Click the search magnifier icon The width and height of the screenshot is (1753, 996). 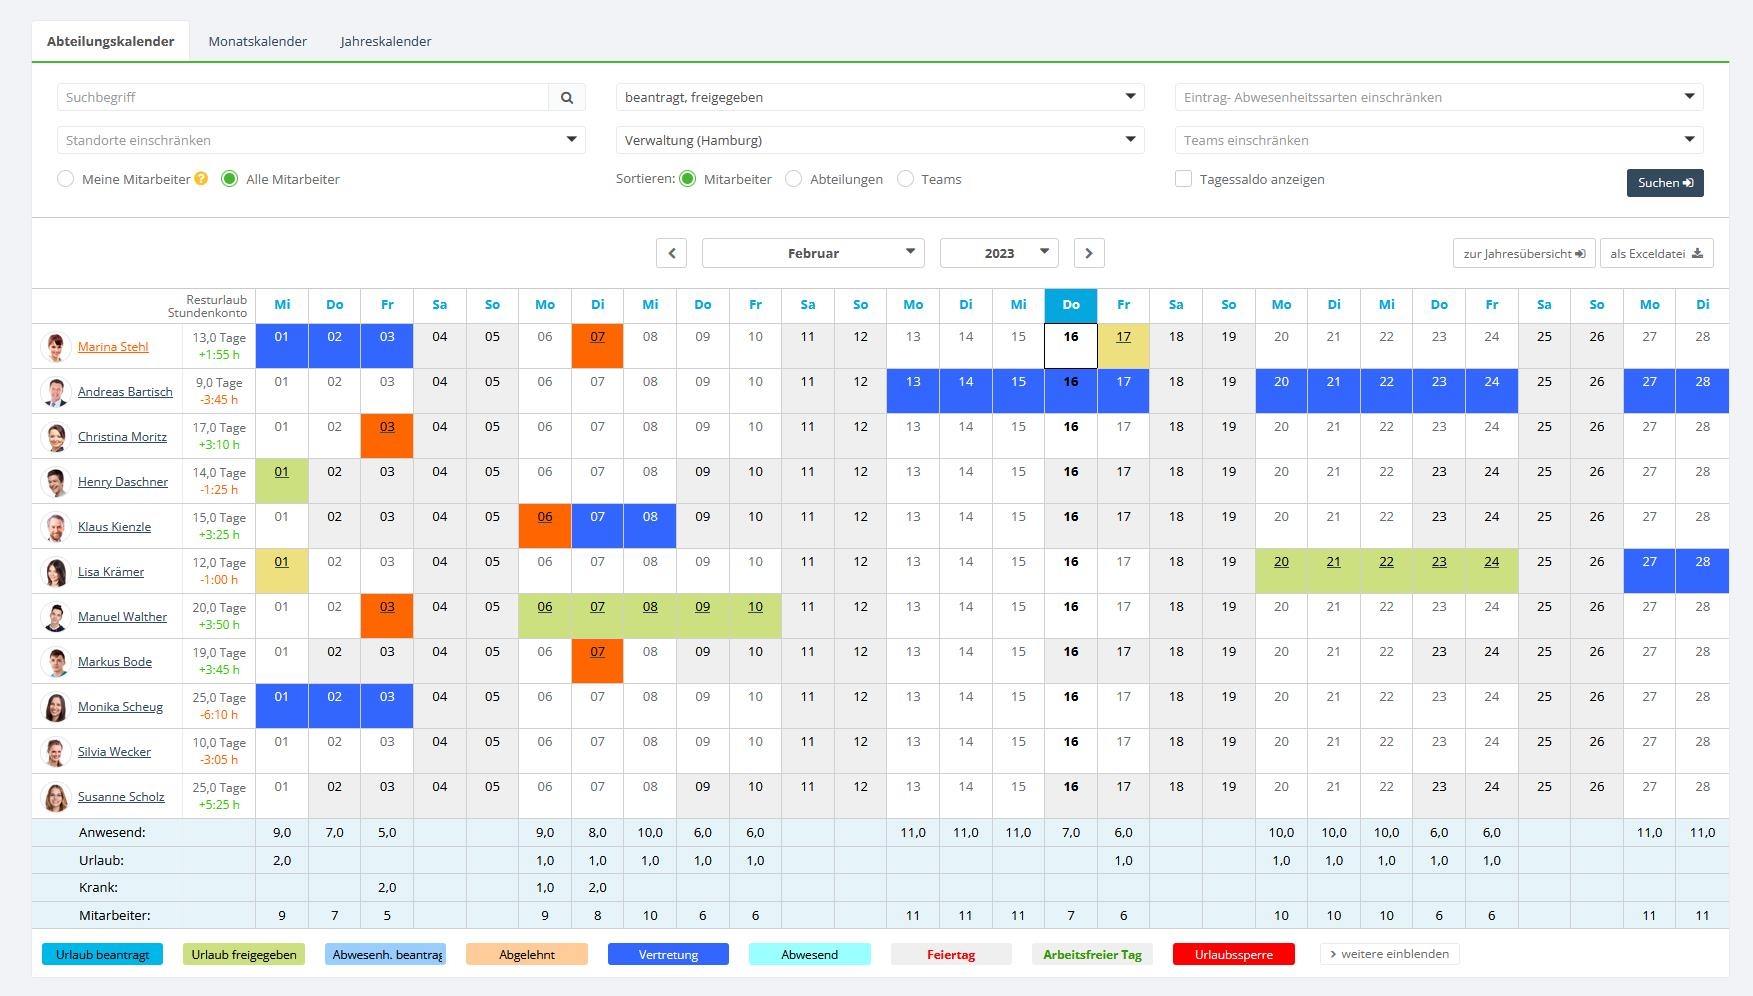(567, 97)
